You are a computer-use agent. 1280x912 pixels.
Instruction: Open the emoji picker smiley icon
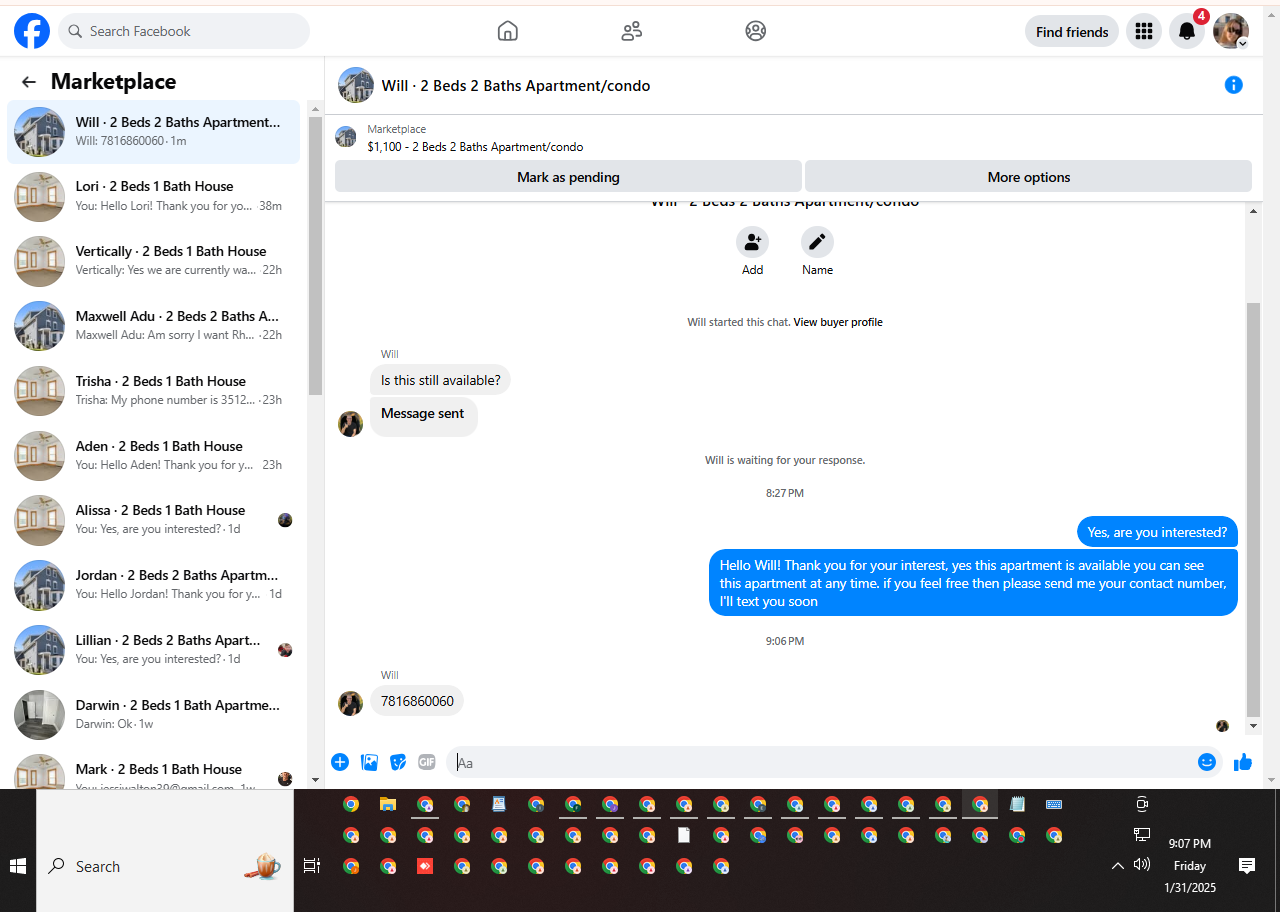coord(1207,762)
